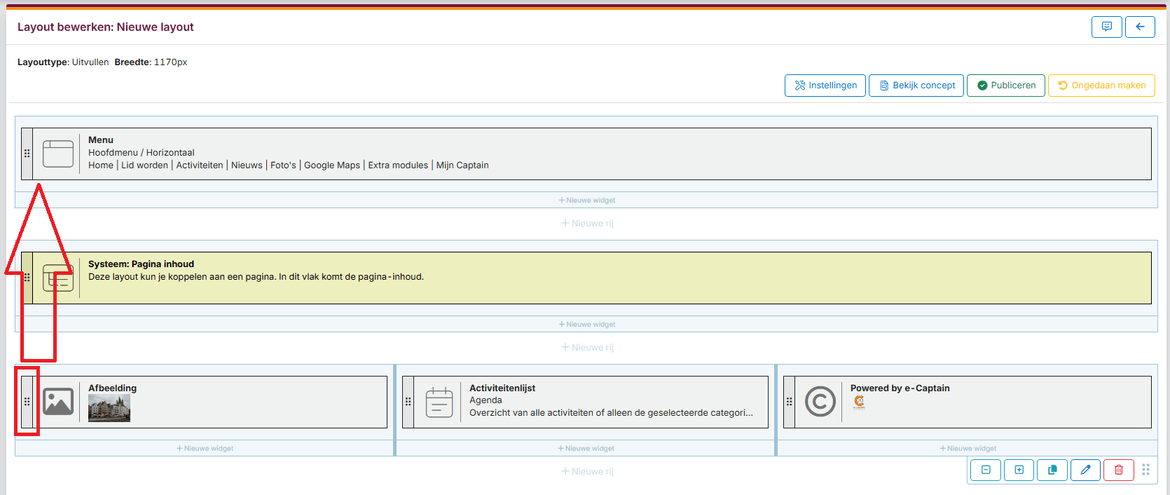Click the drag handle of Afbeelding widget

[27, 402]
